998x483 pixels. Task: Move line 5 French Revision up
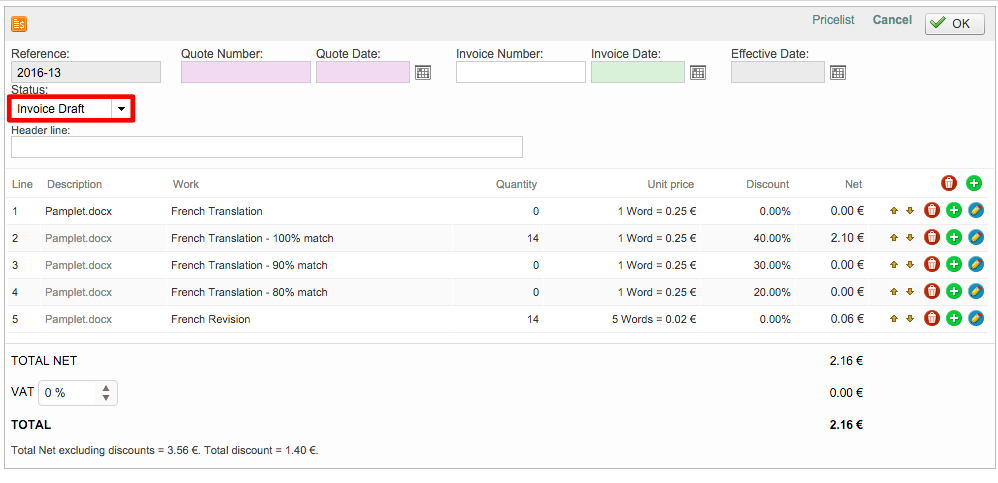coord(895,319)
